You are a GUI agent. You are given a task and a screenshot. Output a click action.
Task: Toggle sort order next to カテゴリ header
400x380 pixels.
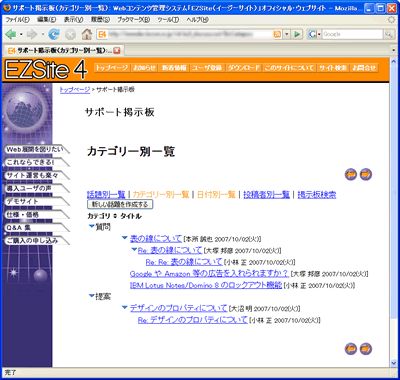(x=115, y=216)
